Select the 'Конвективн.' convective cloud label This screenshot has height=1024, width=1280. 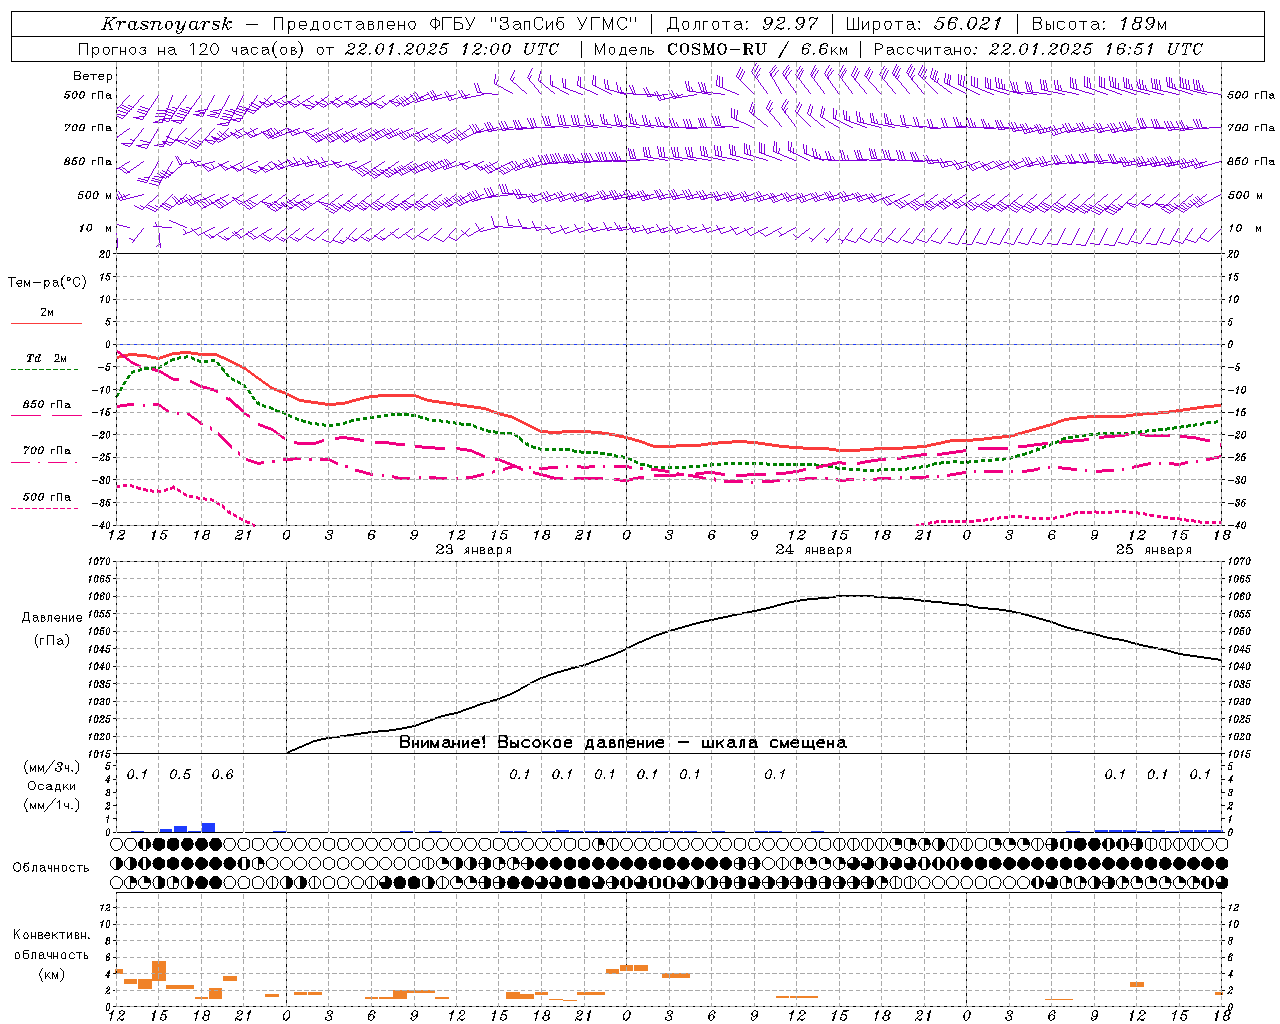(51, 935)
